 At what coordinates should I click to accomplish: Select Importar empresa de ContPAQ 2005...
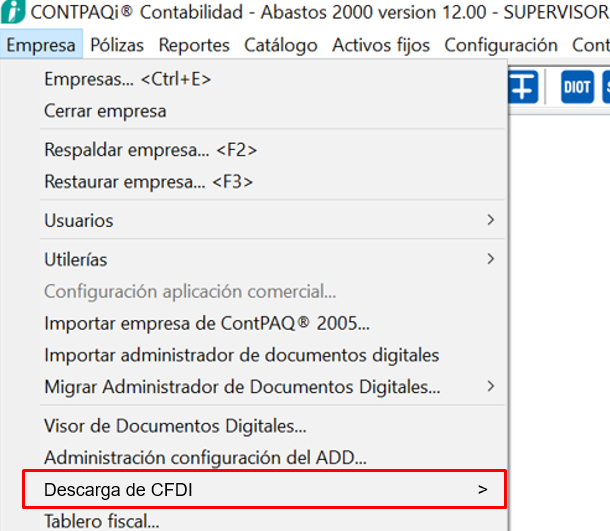(x=207, y=324)
